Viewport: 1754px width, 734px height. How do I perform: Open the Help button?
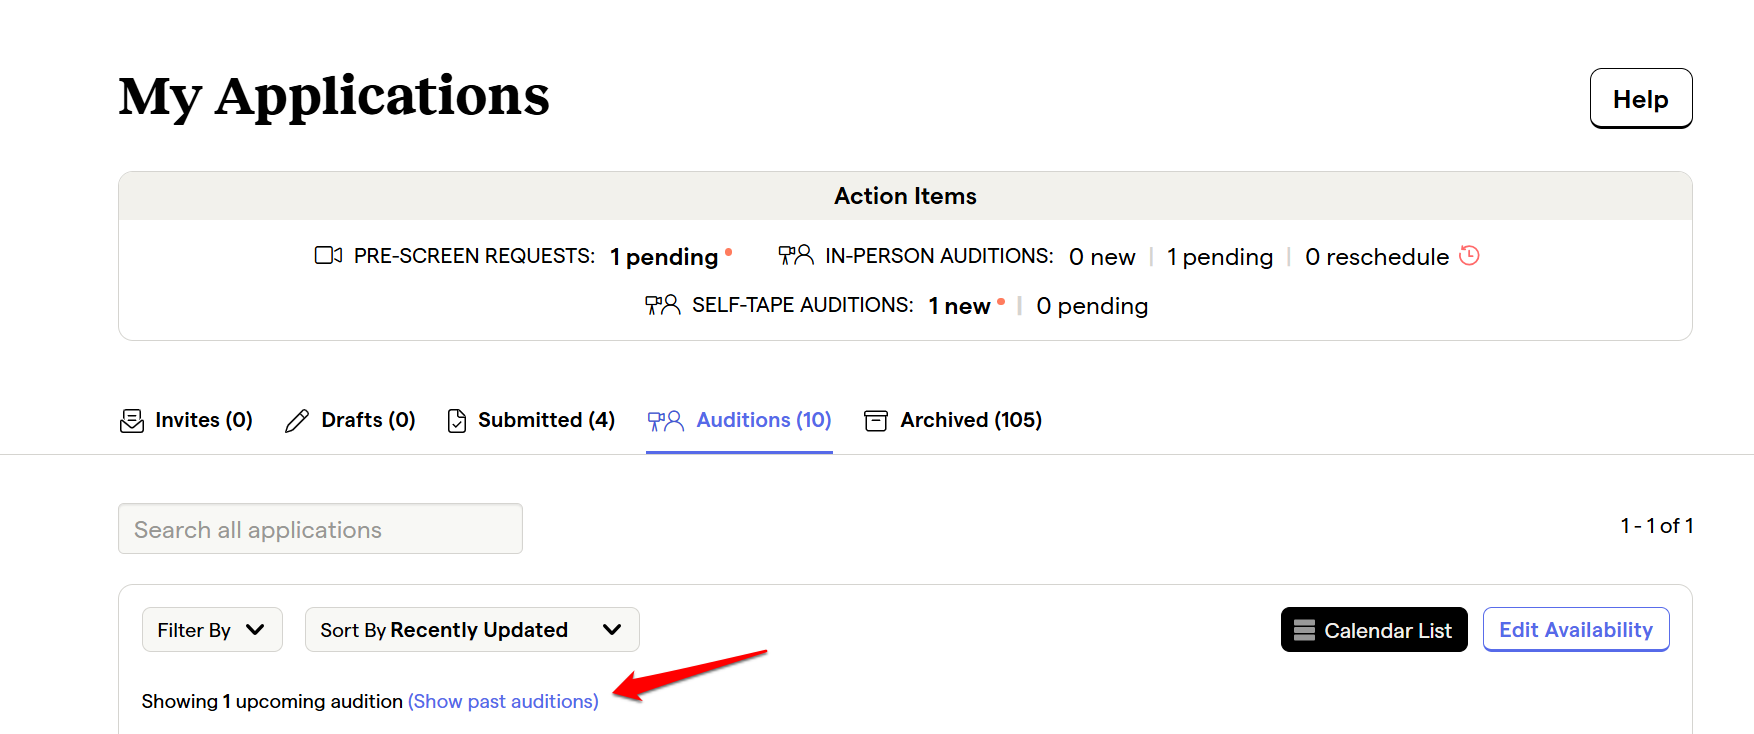tap(1641, 98)
